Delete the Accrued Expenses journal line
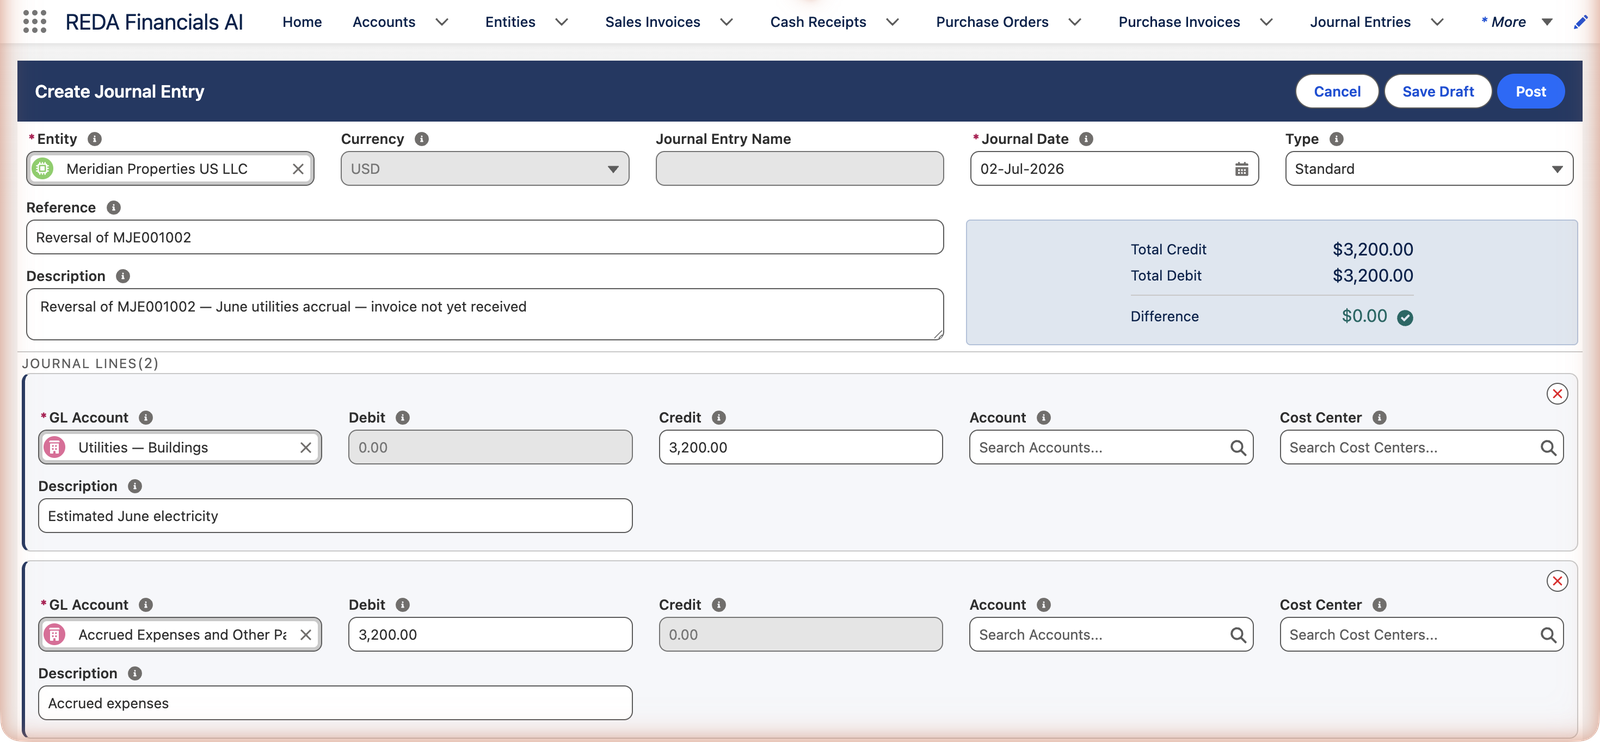The width and height of the screenshot is (1600, 742). point(1557,581)
